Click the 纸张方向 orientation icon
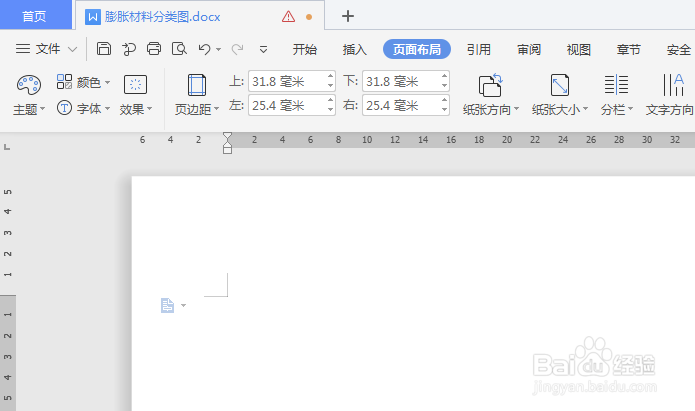695x411 pixels. tap(490, 85)
